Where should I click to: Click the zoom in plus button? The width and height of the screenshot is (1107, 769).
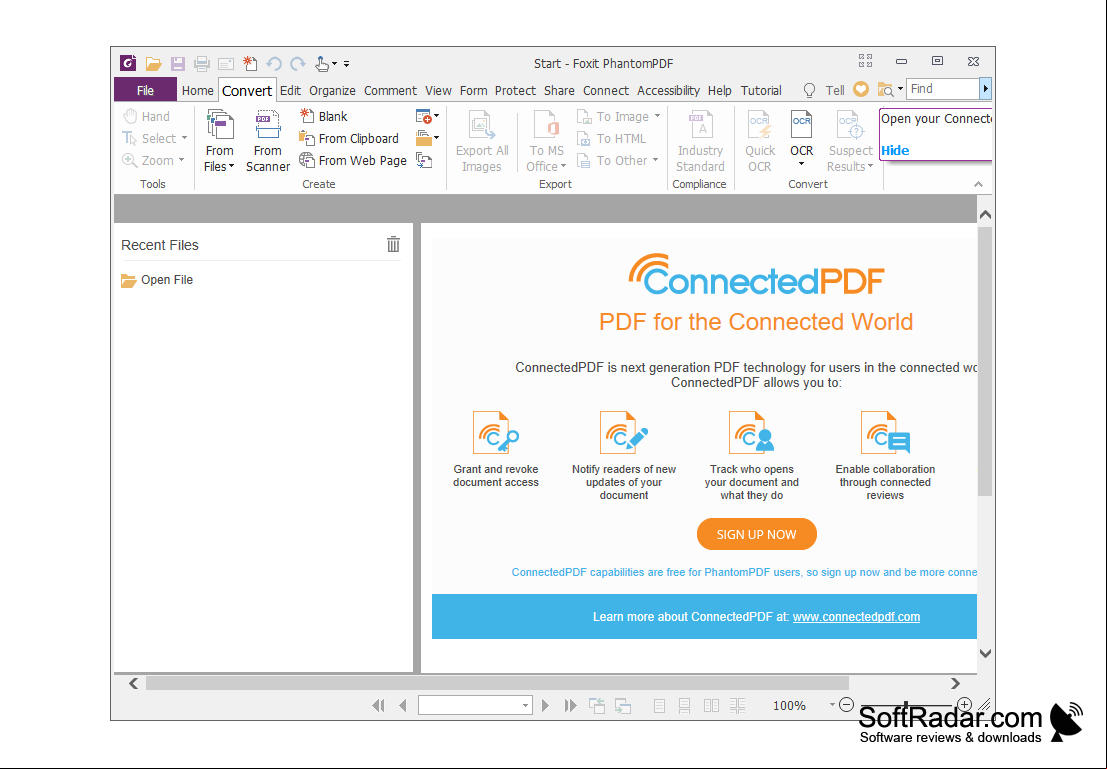pyautogui.click(x=964, y=704)
